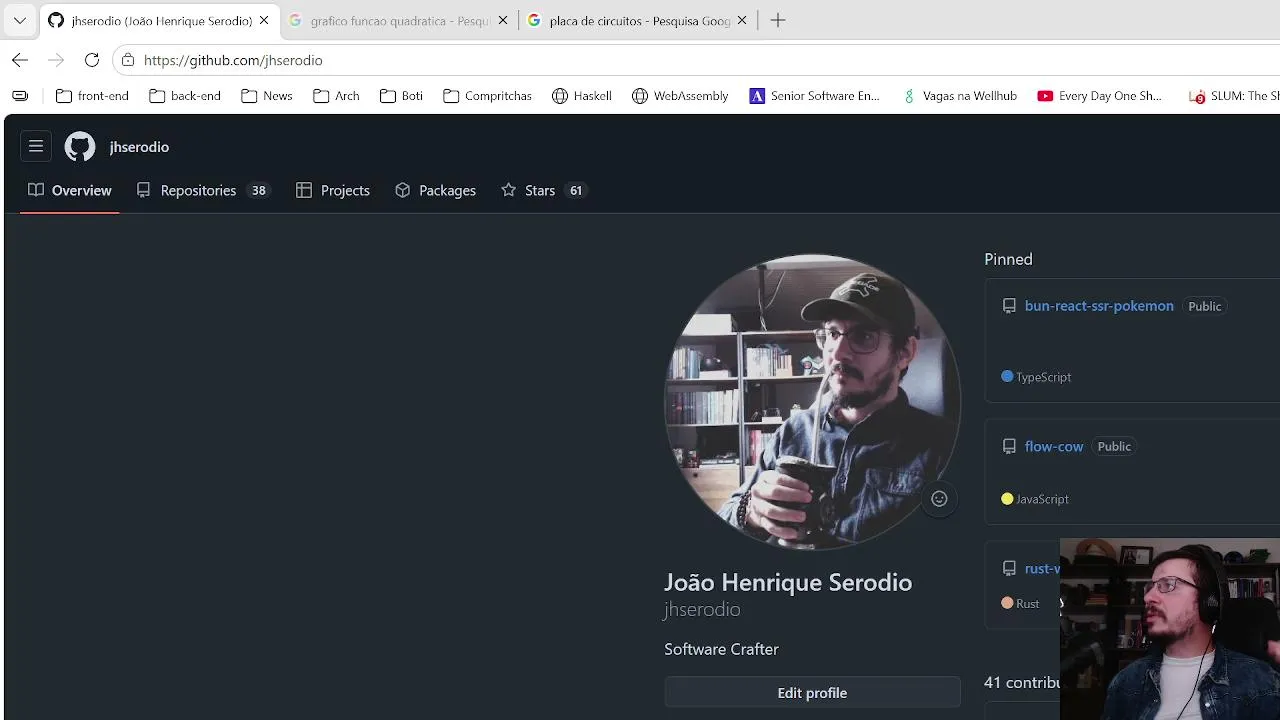1280x720 pixels.
Task: Open the Compritchas bookmarks folder
Action: pos(487,96)
